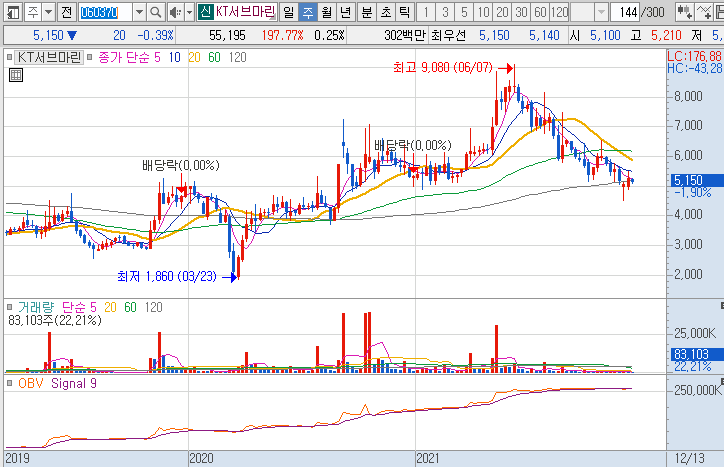The height and width of the screenshot is (467, 724).
Task: Select the 5 interval button
Action: (x=464, y=12)
